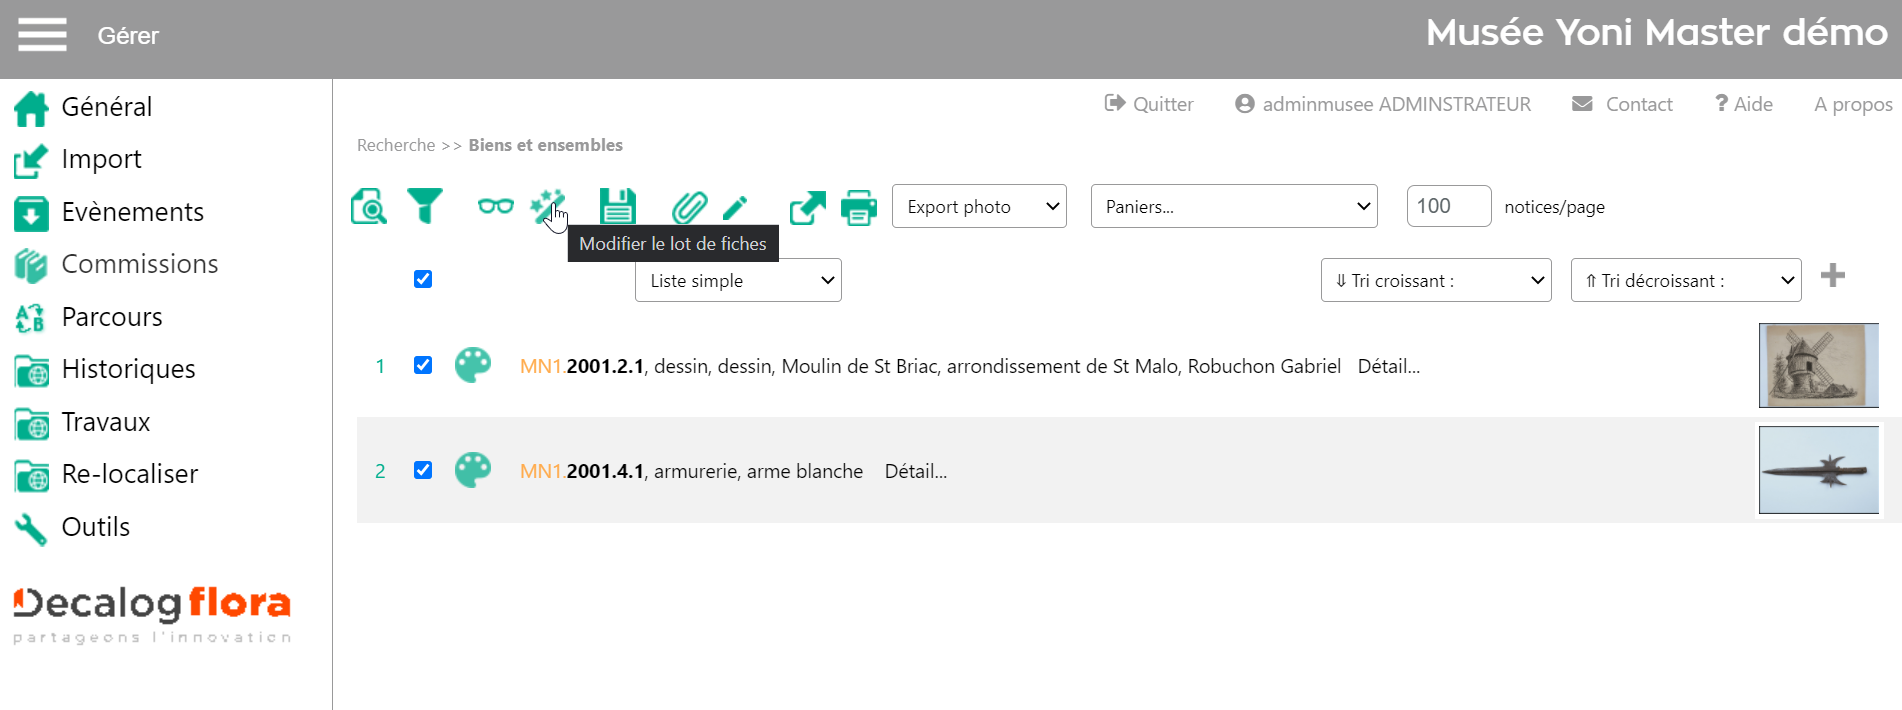Click the windmill drawing thumbnail
This screenshot has width=1902, height=710.
coord(1817,365)
